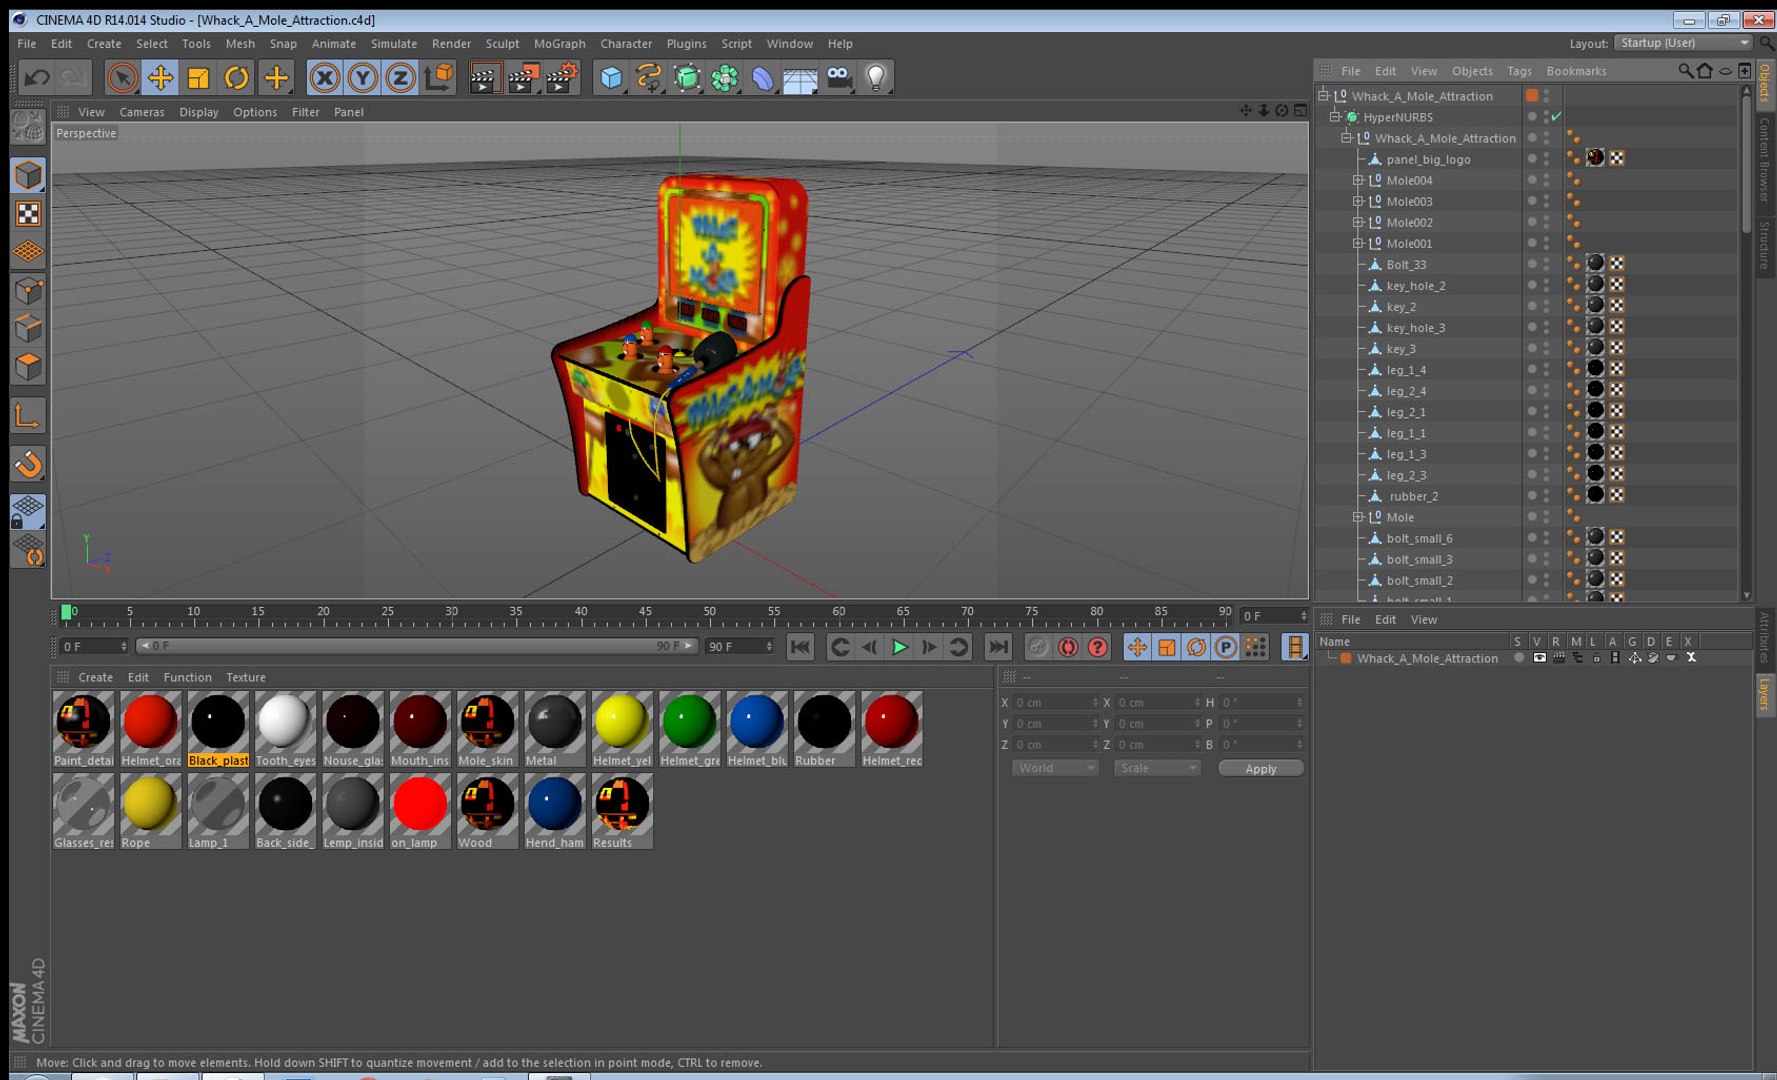Select the Scale tool in top toolbar

click(x=198, y=78)
